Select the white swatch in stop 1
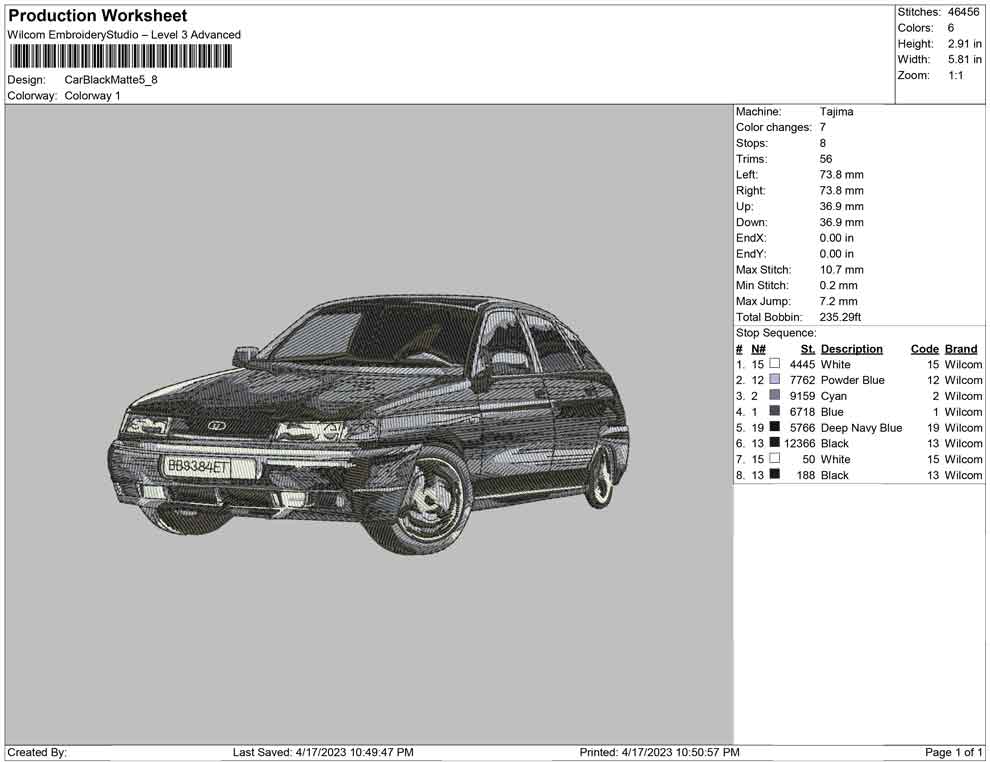990x762 pixels. tap(775, 364)
